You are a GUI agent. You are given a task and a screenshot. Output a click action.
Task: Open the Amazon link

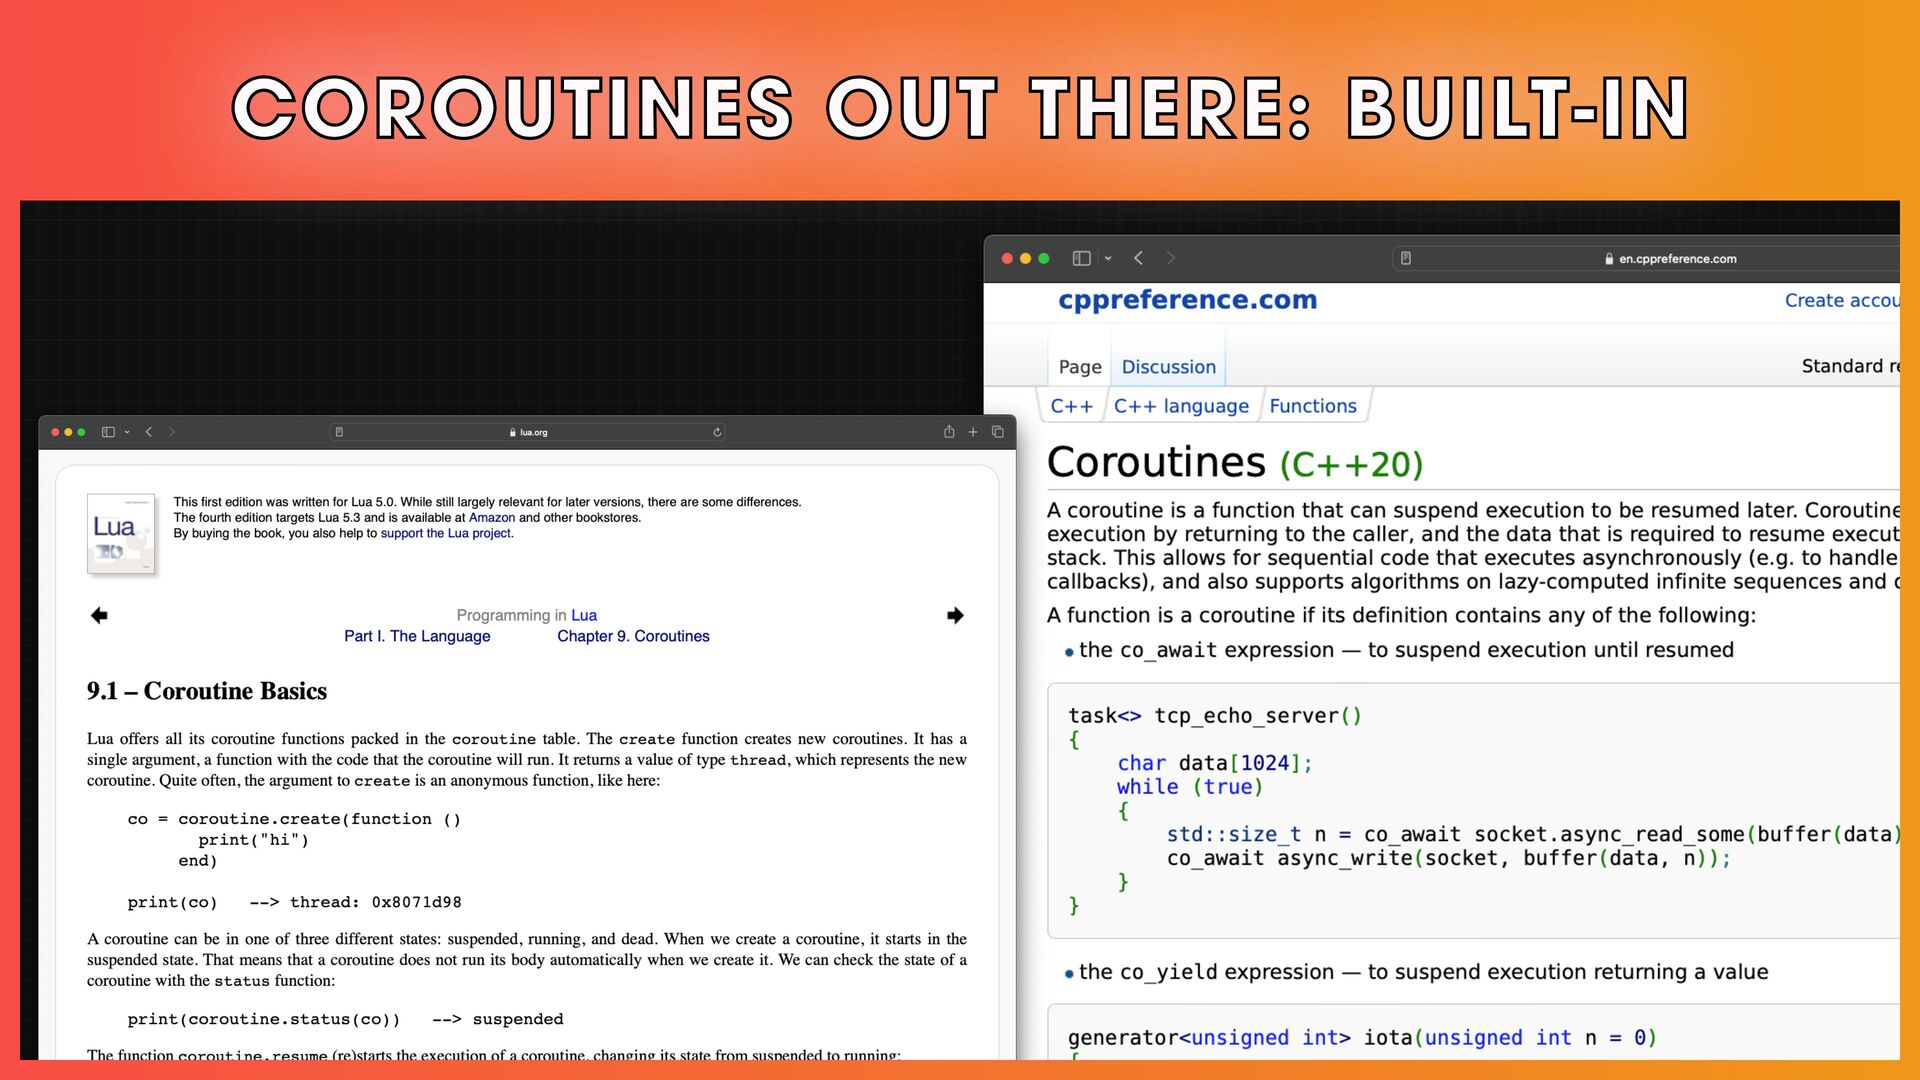[491, 517]
